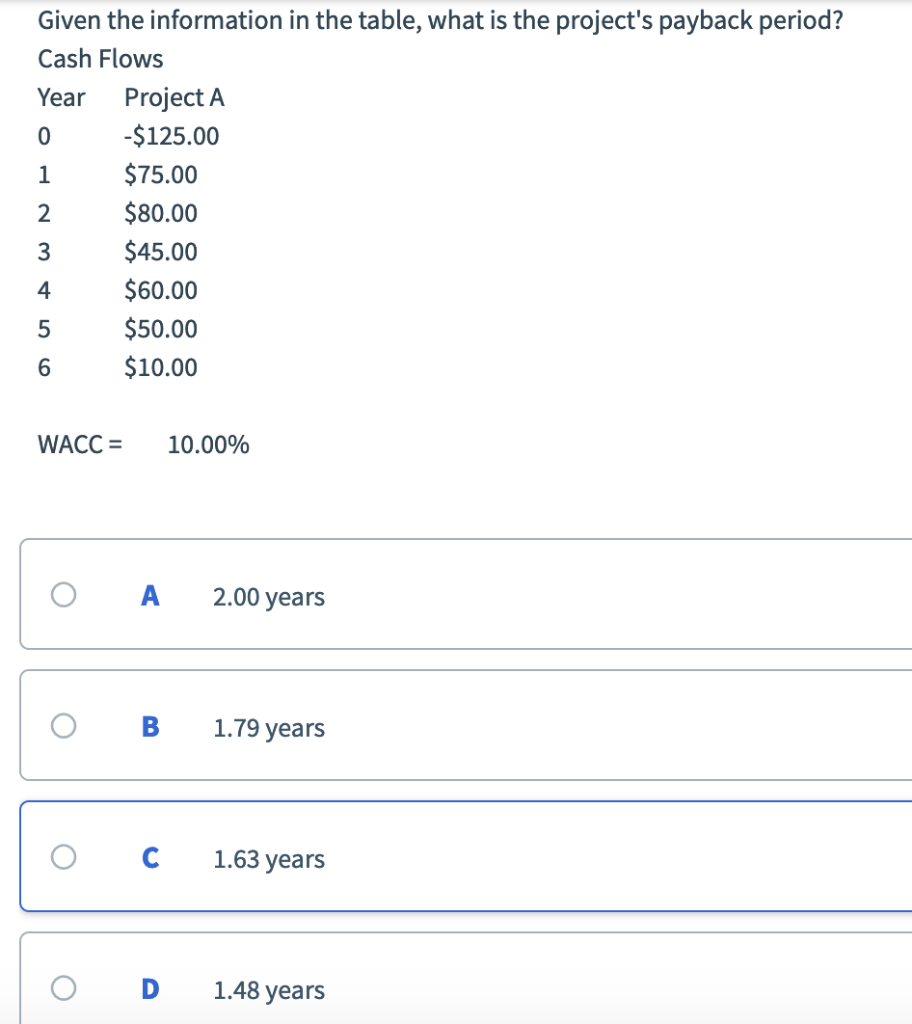Click the WACC value showing 10.00%
Image resolution: width=912 pixels, height=1024 pixels.
208,444
